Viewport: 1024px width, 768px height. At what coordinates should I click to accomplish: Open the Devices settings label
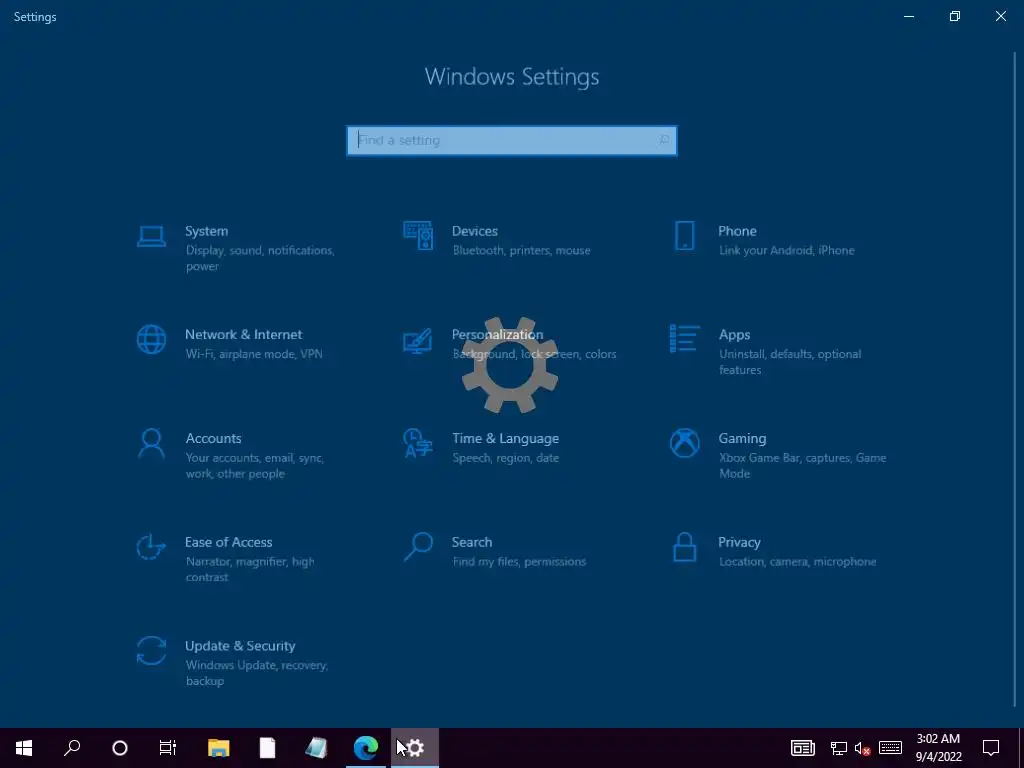[475, 231]
